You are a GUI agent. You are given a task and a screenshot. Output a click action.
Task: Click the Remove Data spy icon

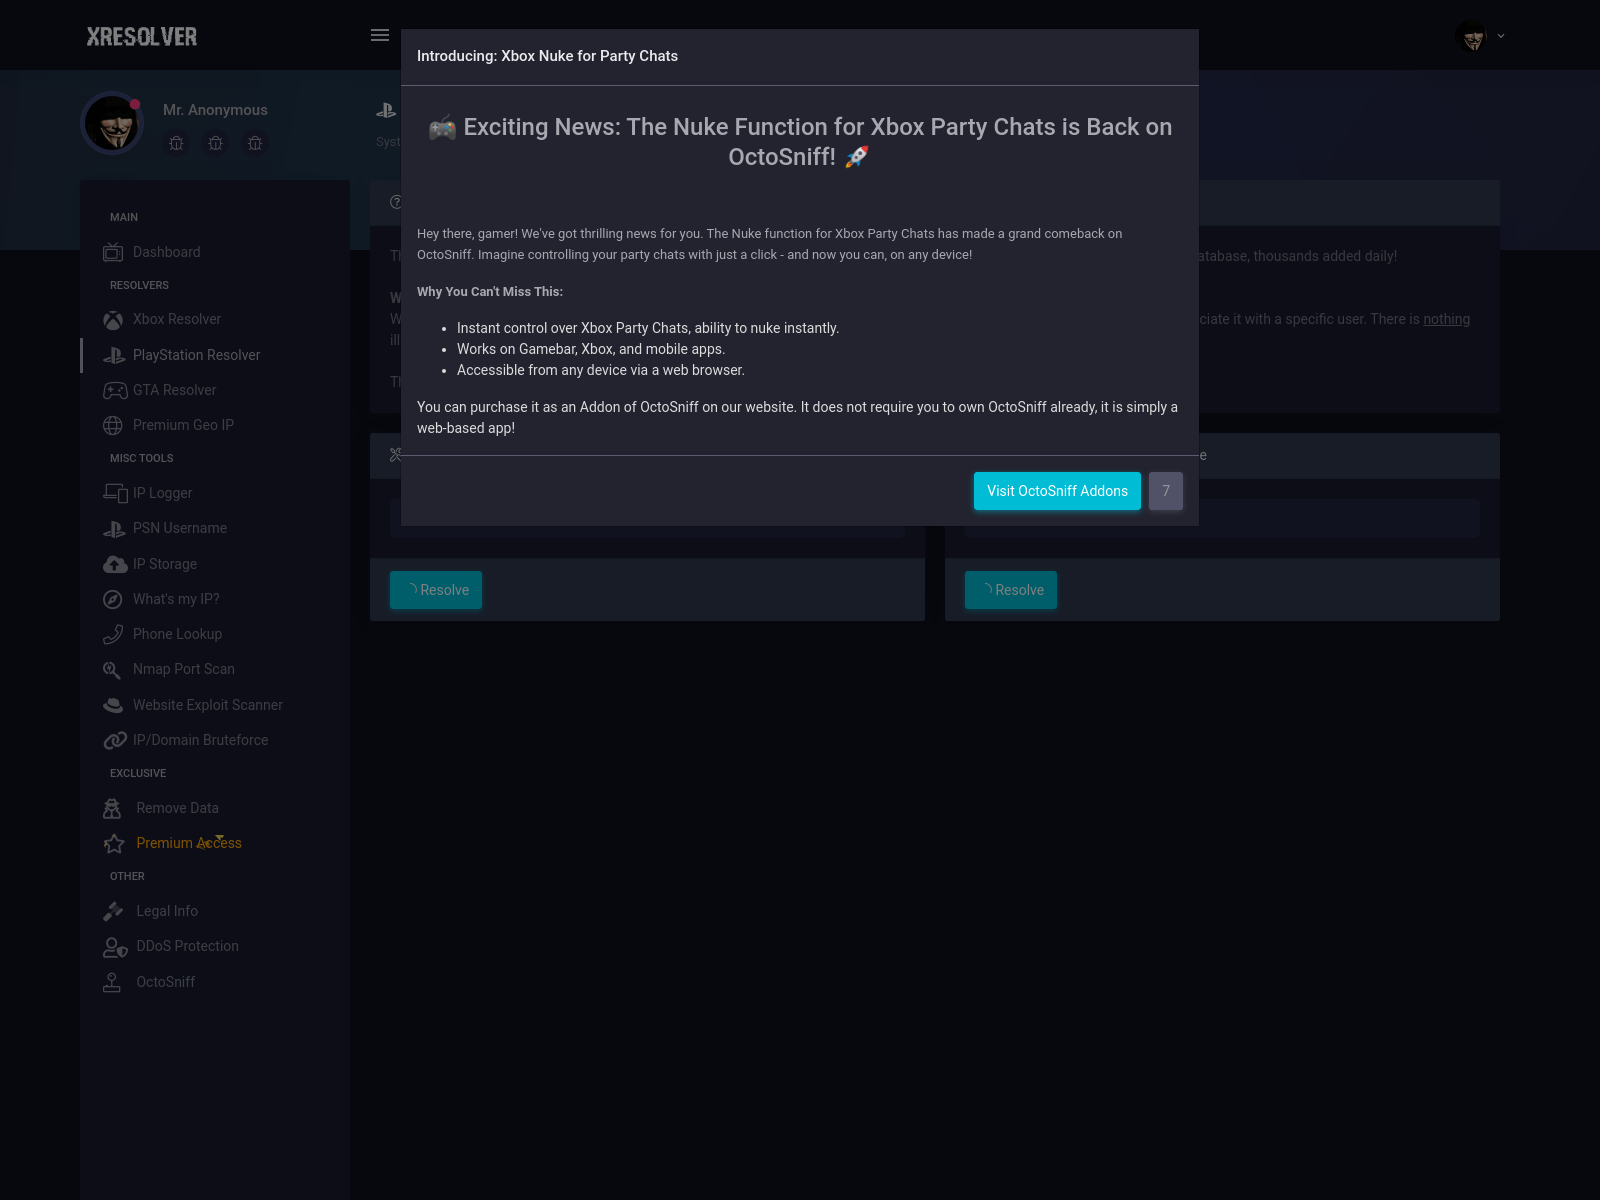(112, 808)
